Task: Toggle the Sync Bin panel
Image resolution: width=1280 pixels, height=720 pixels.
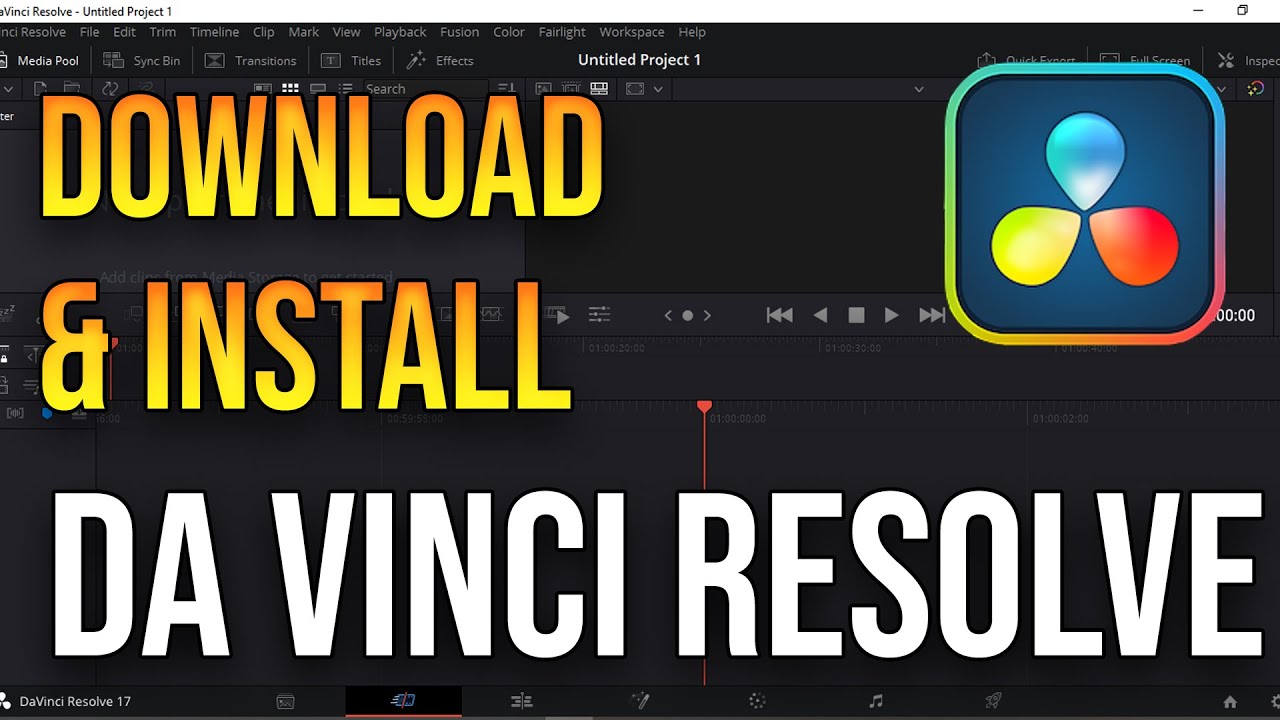Action: point(143,61)
